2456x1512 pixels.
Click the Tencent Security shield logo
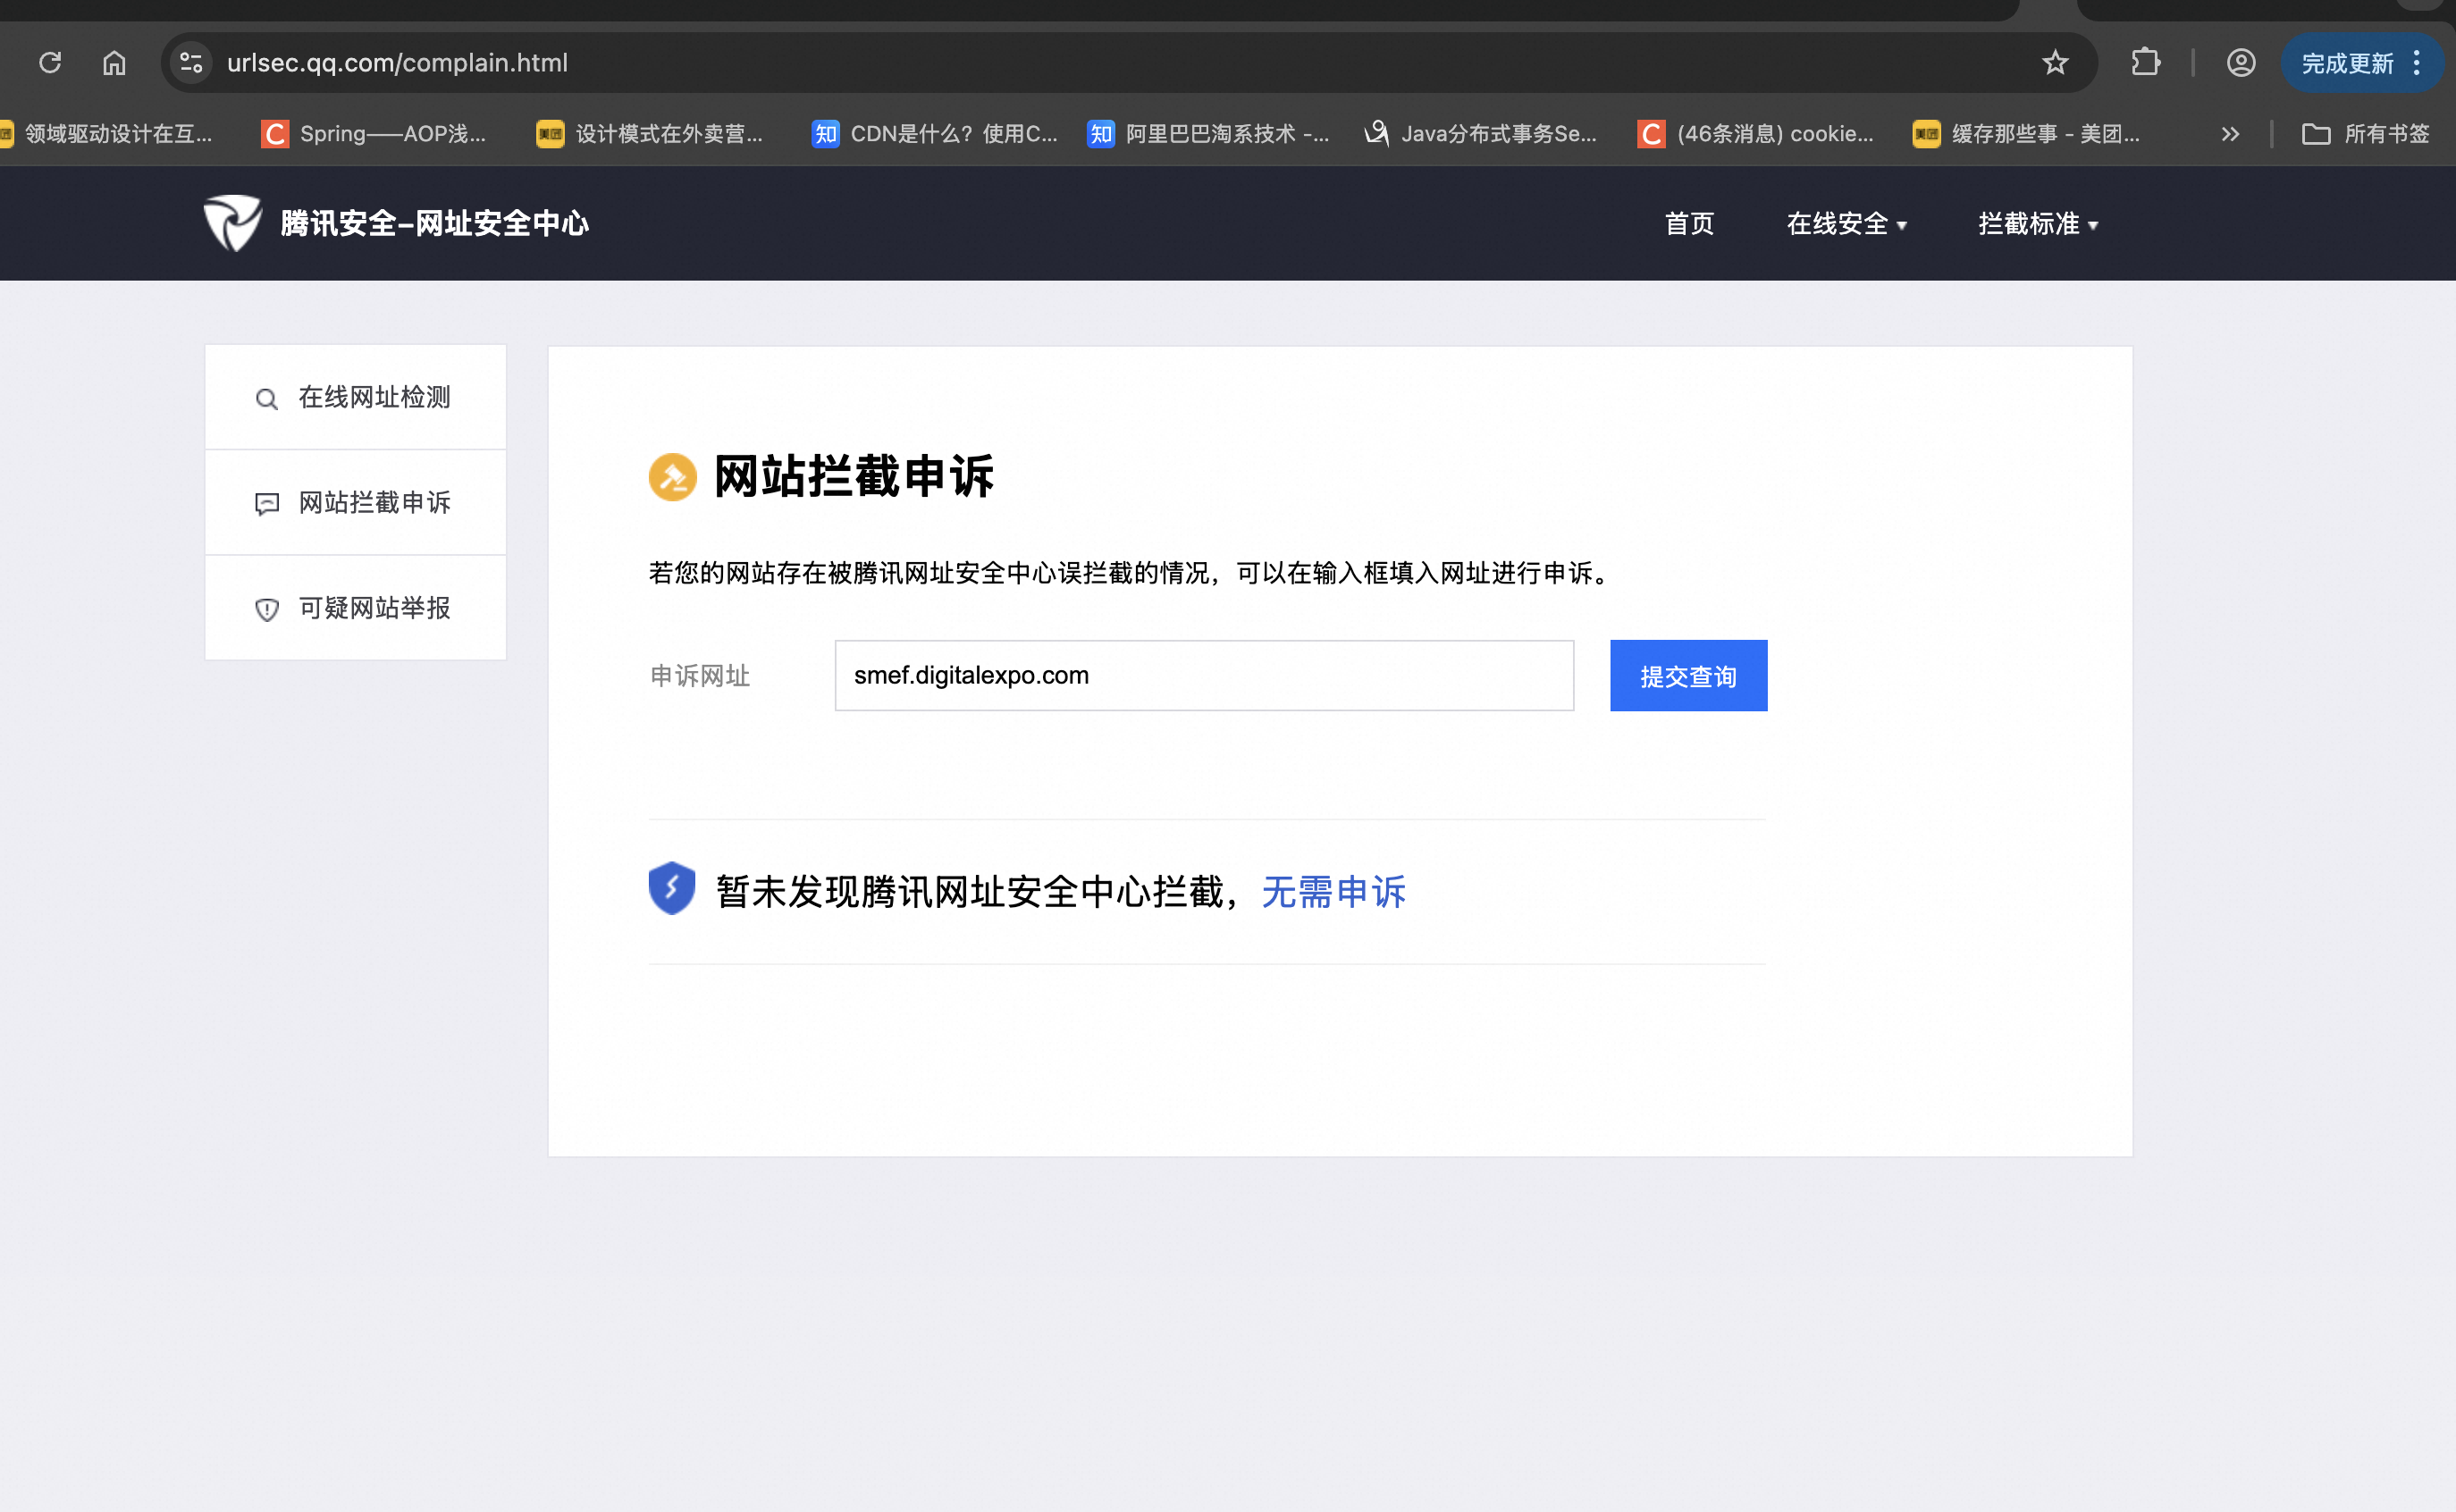(x=232, y=223)
